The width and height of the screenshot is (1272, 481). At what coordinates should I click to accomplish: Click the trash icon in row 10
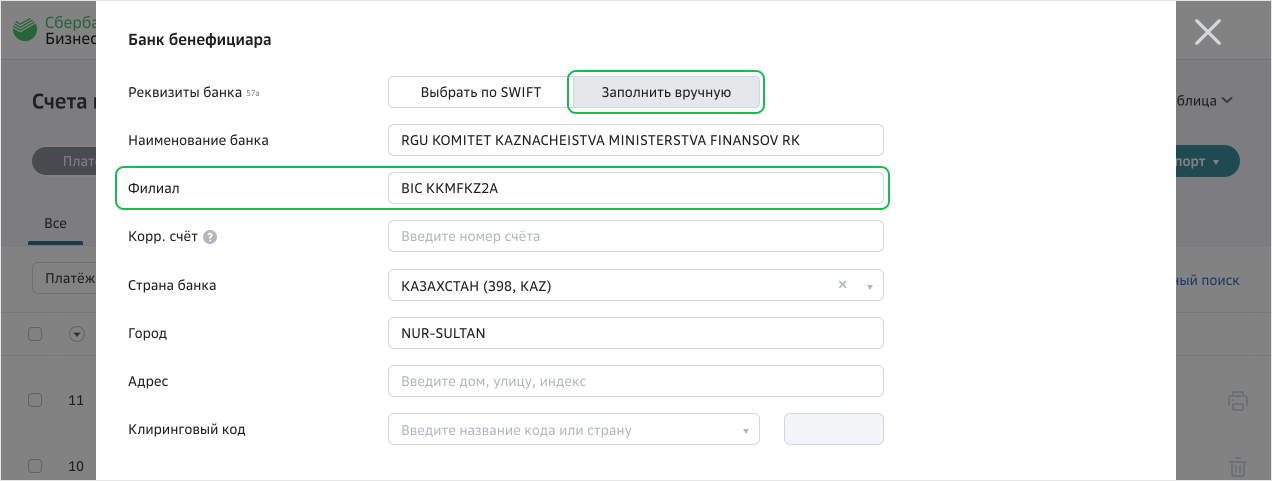(x=1237, y=466)
